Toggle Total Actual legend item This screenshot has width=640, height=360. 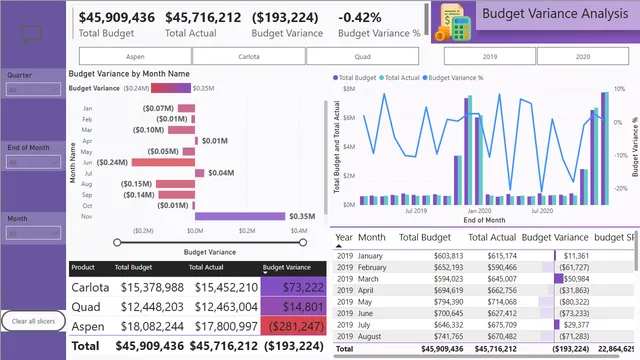coord(399,78)
